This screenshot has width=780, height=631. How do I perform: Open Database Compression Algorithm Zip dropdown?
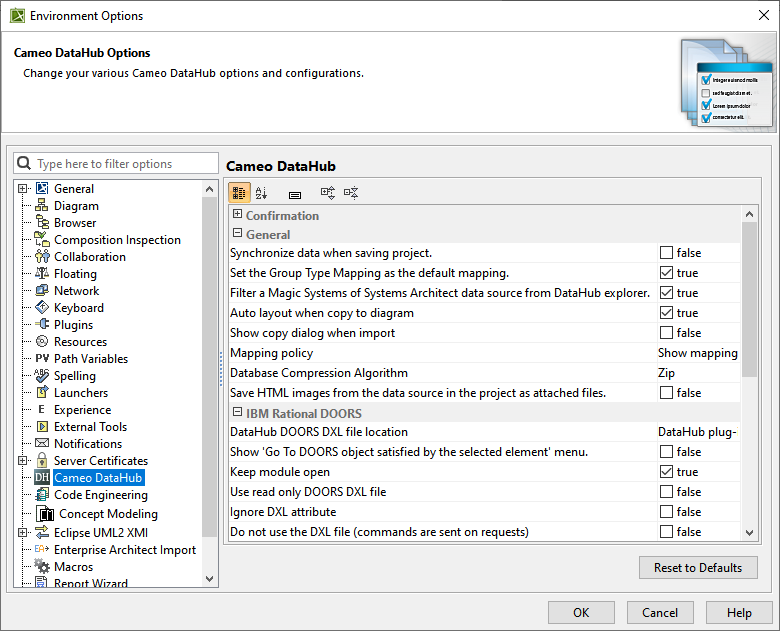click(698, 373)
